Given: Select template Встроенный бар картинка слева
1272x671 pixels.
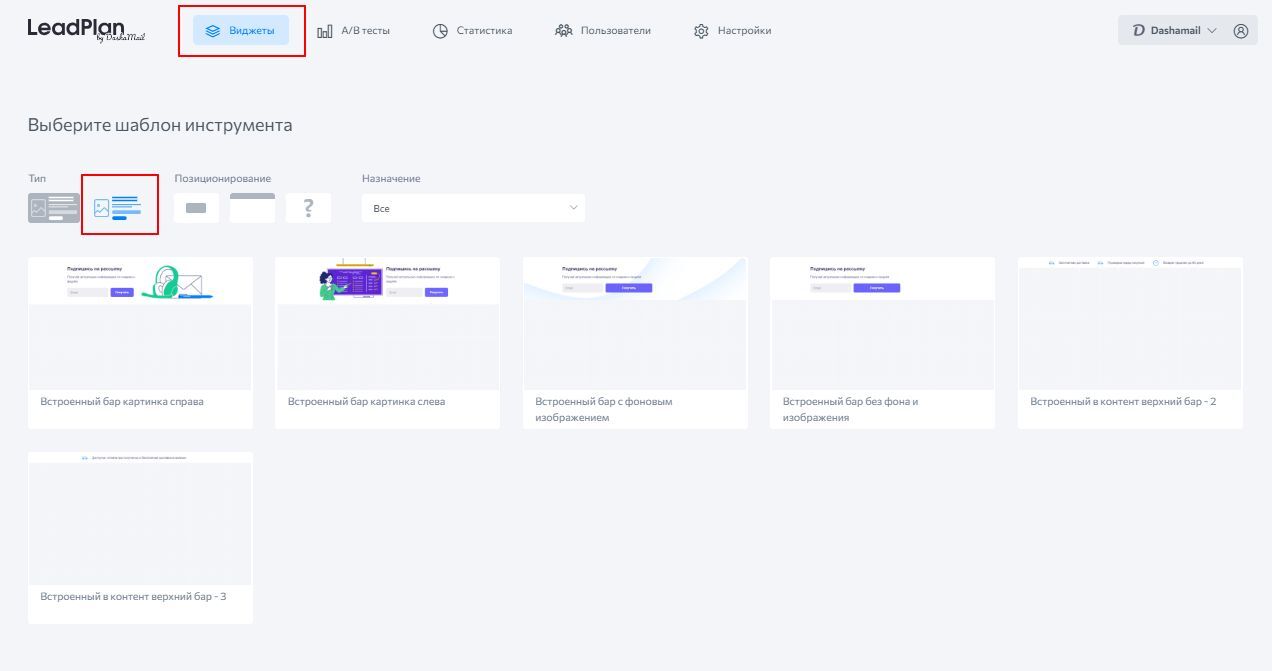Looking at the screenshot, I should pyautogui.click(x=387, y=340).
